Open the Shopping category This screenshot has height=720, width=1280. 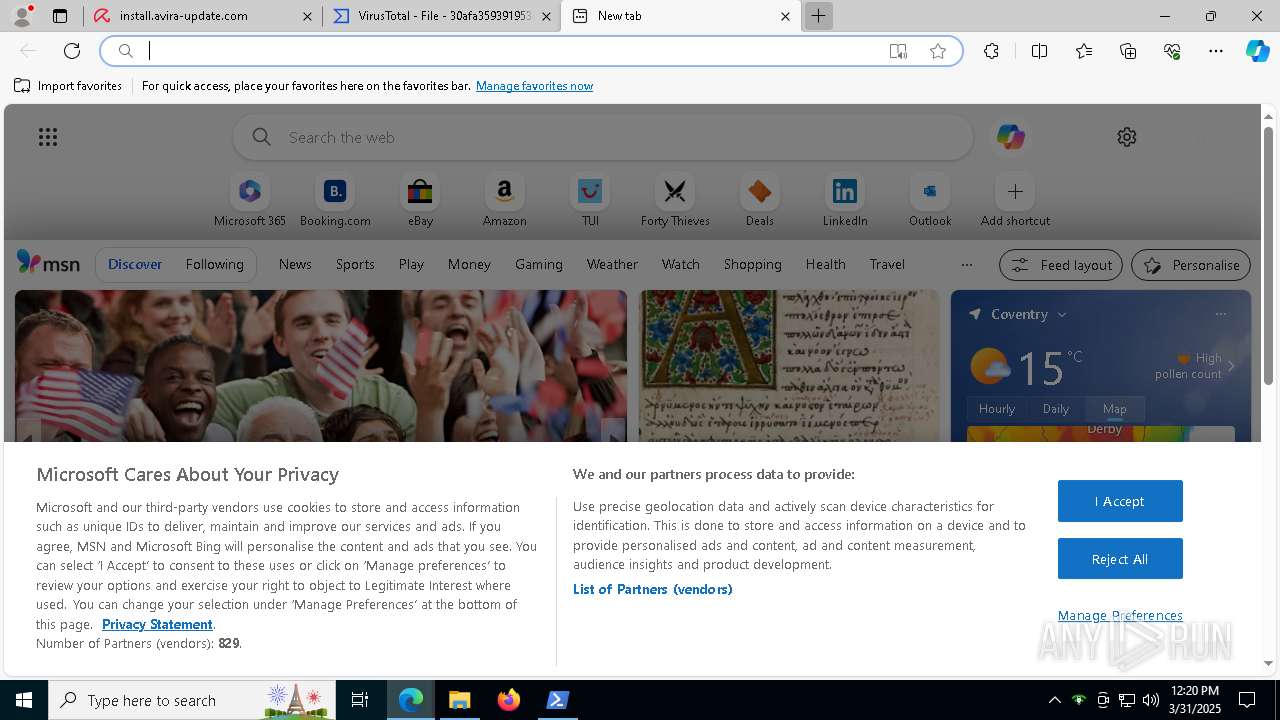pos(753,264)
